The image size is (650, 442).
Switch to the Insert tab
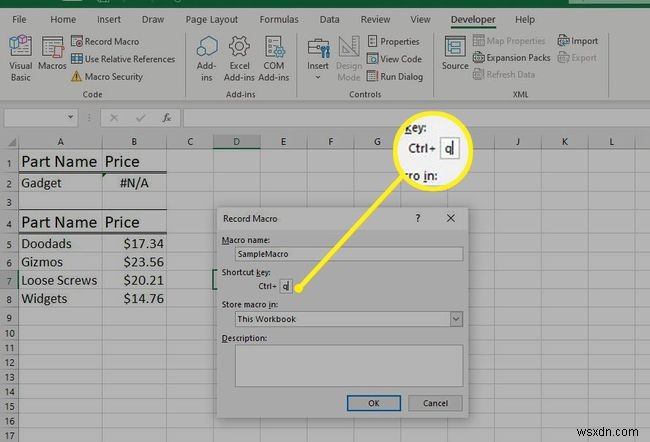[x=109, y=19]
